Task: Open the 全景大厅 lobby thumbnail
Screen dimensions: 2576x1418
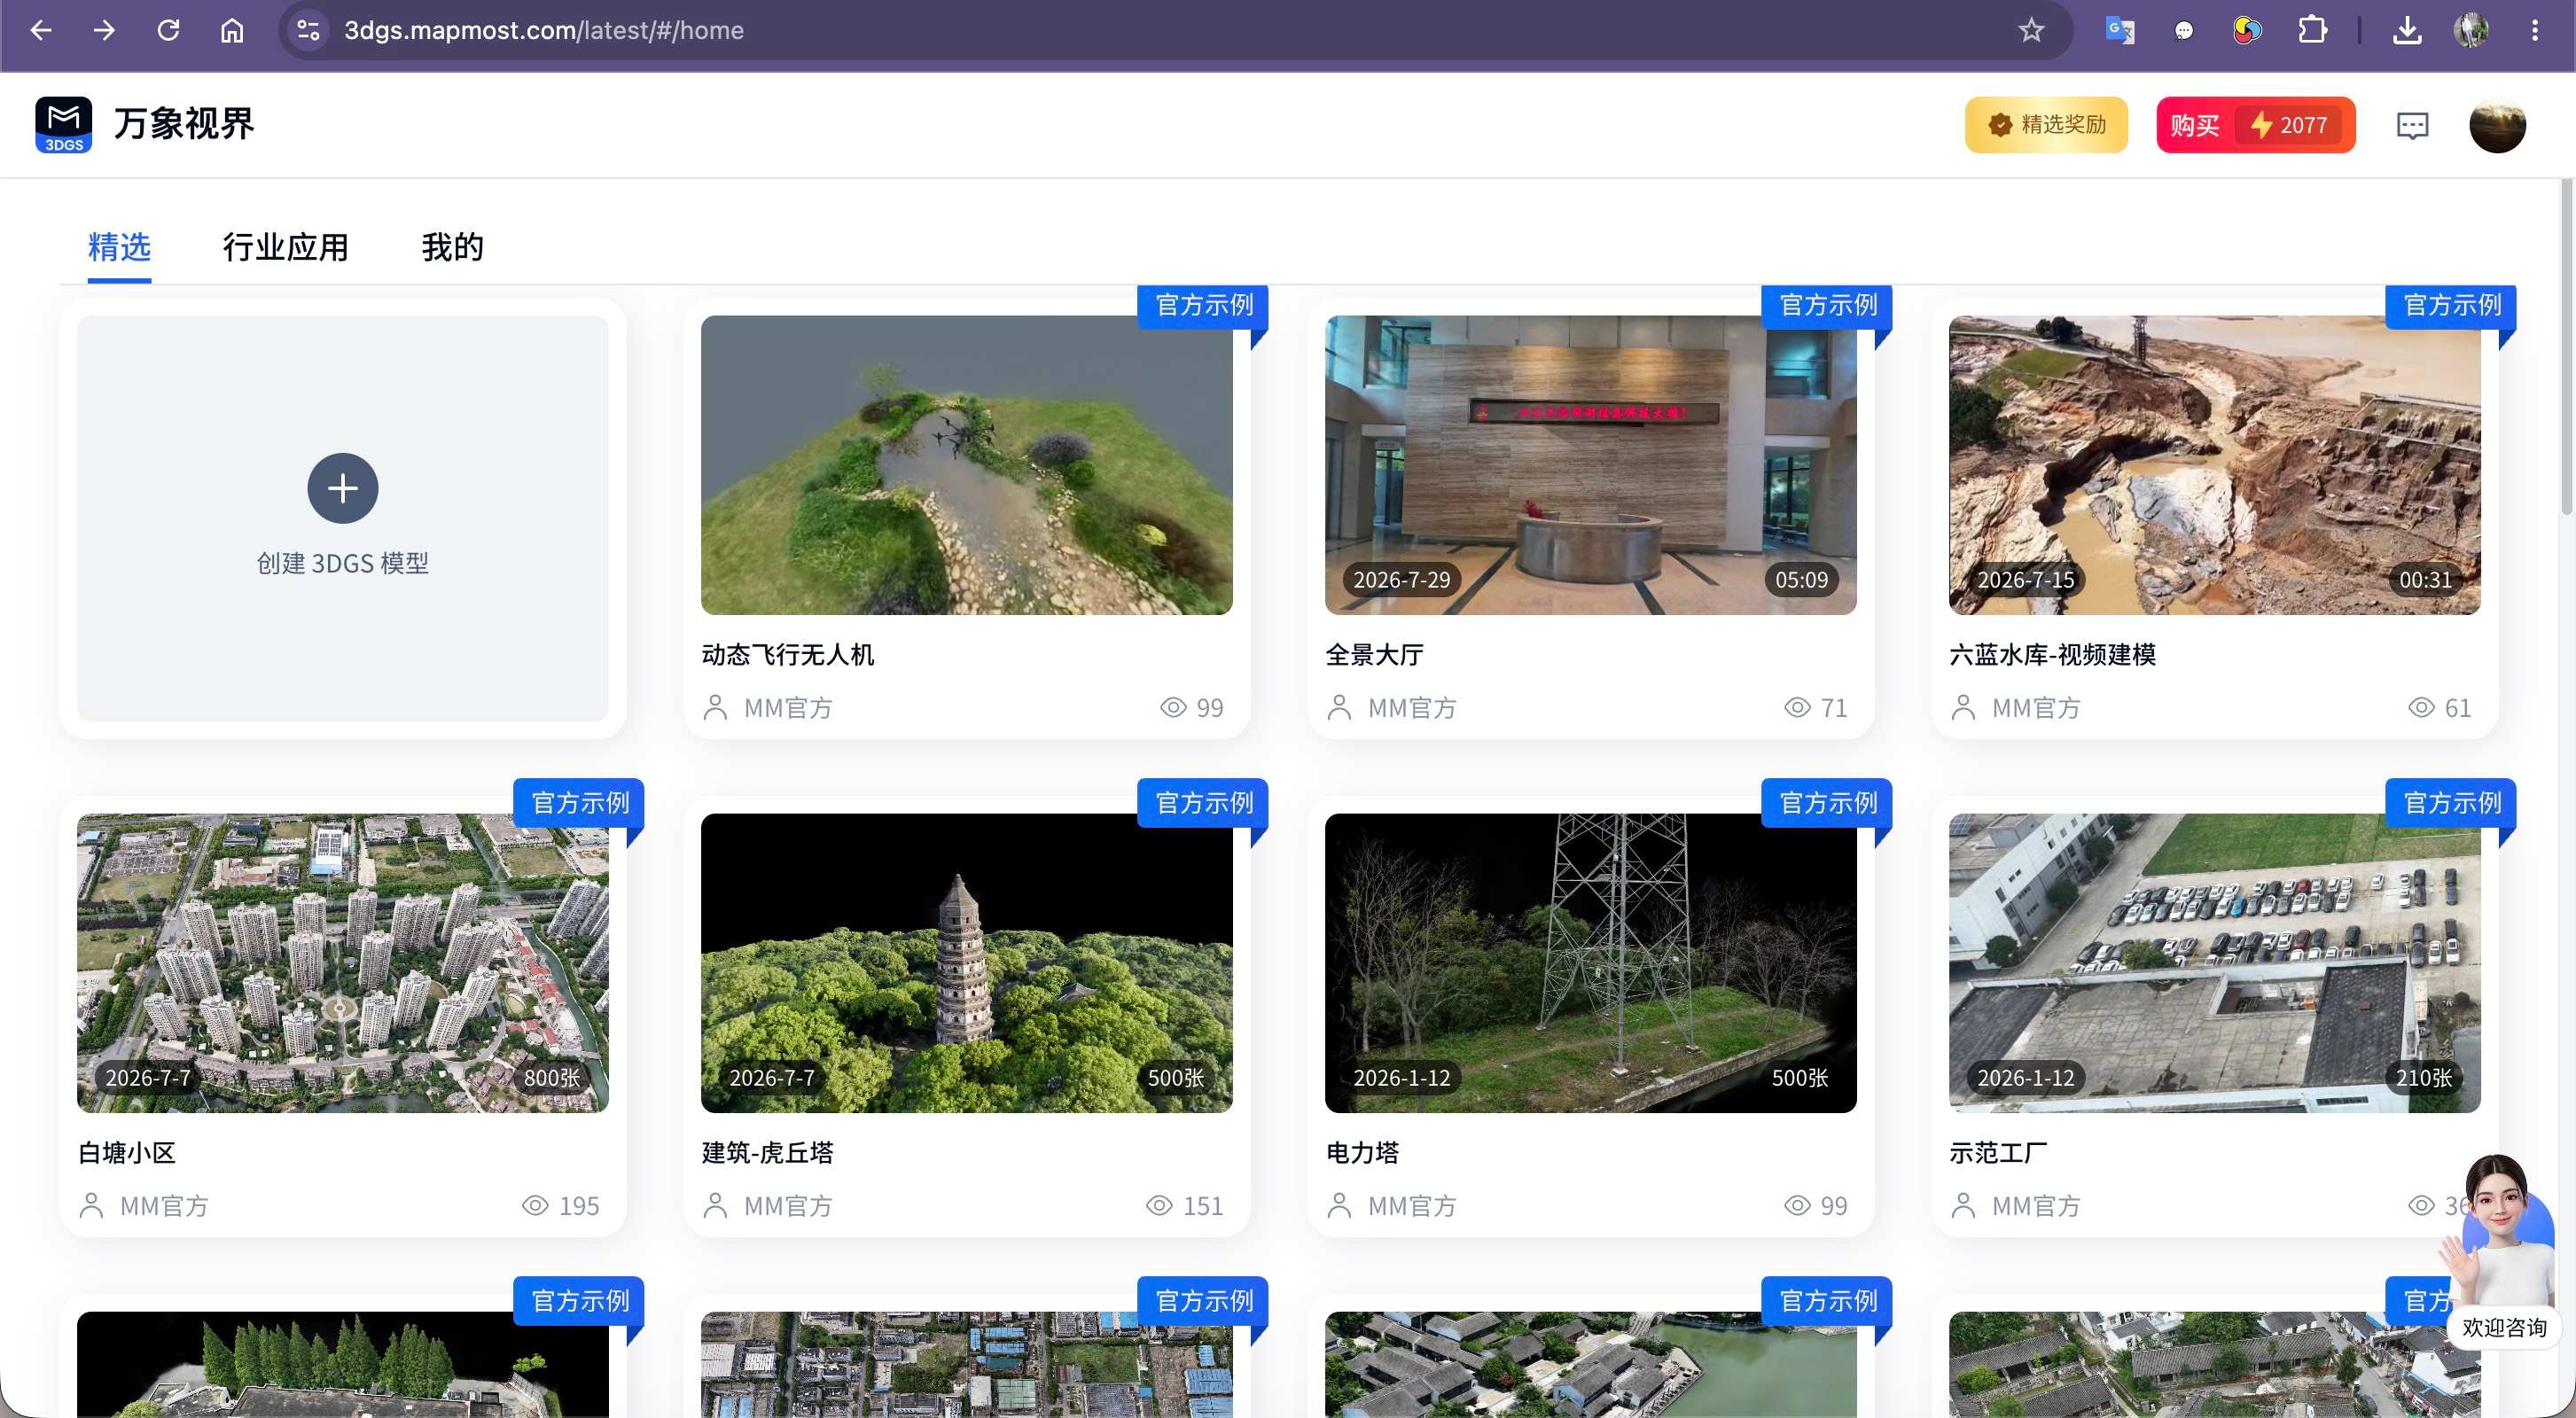Action: (x=1591, y=465)
